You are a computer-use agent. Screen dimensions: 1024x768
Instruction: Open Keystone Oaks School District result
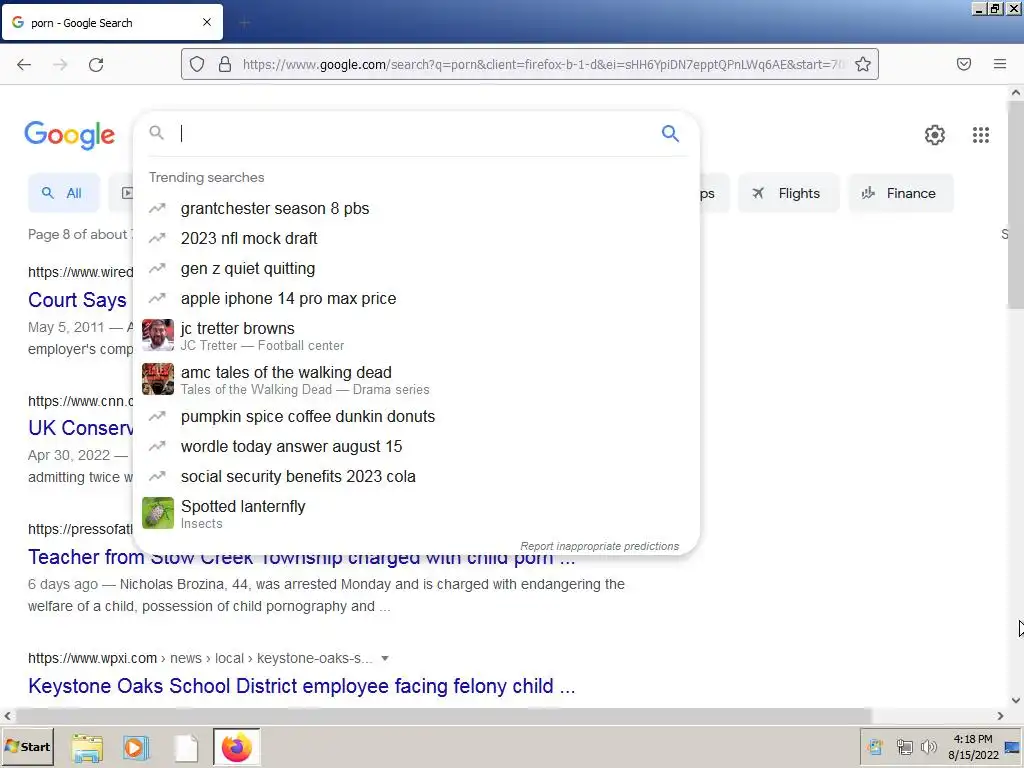point(301,686)
